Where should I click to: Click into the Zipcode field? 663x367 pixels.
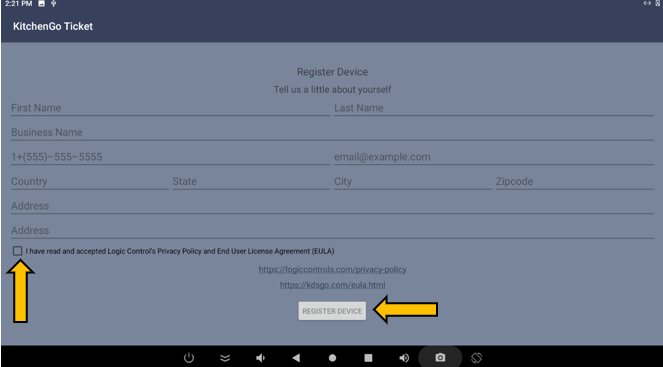[575, 182]
